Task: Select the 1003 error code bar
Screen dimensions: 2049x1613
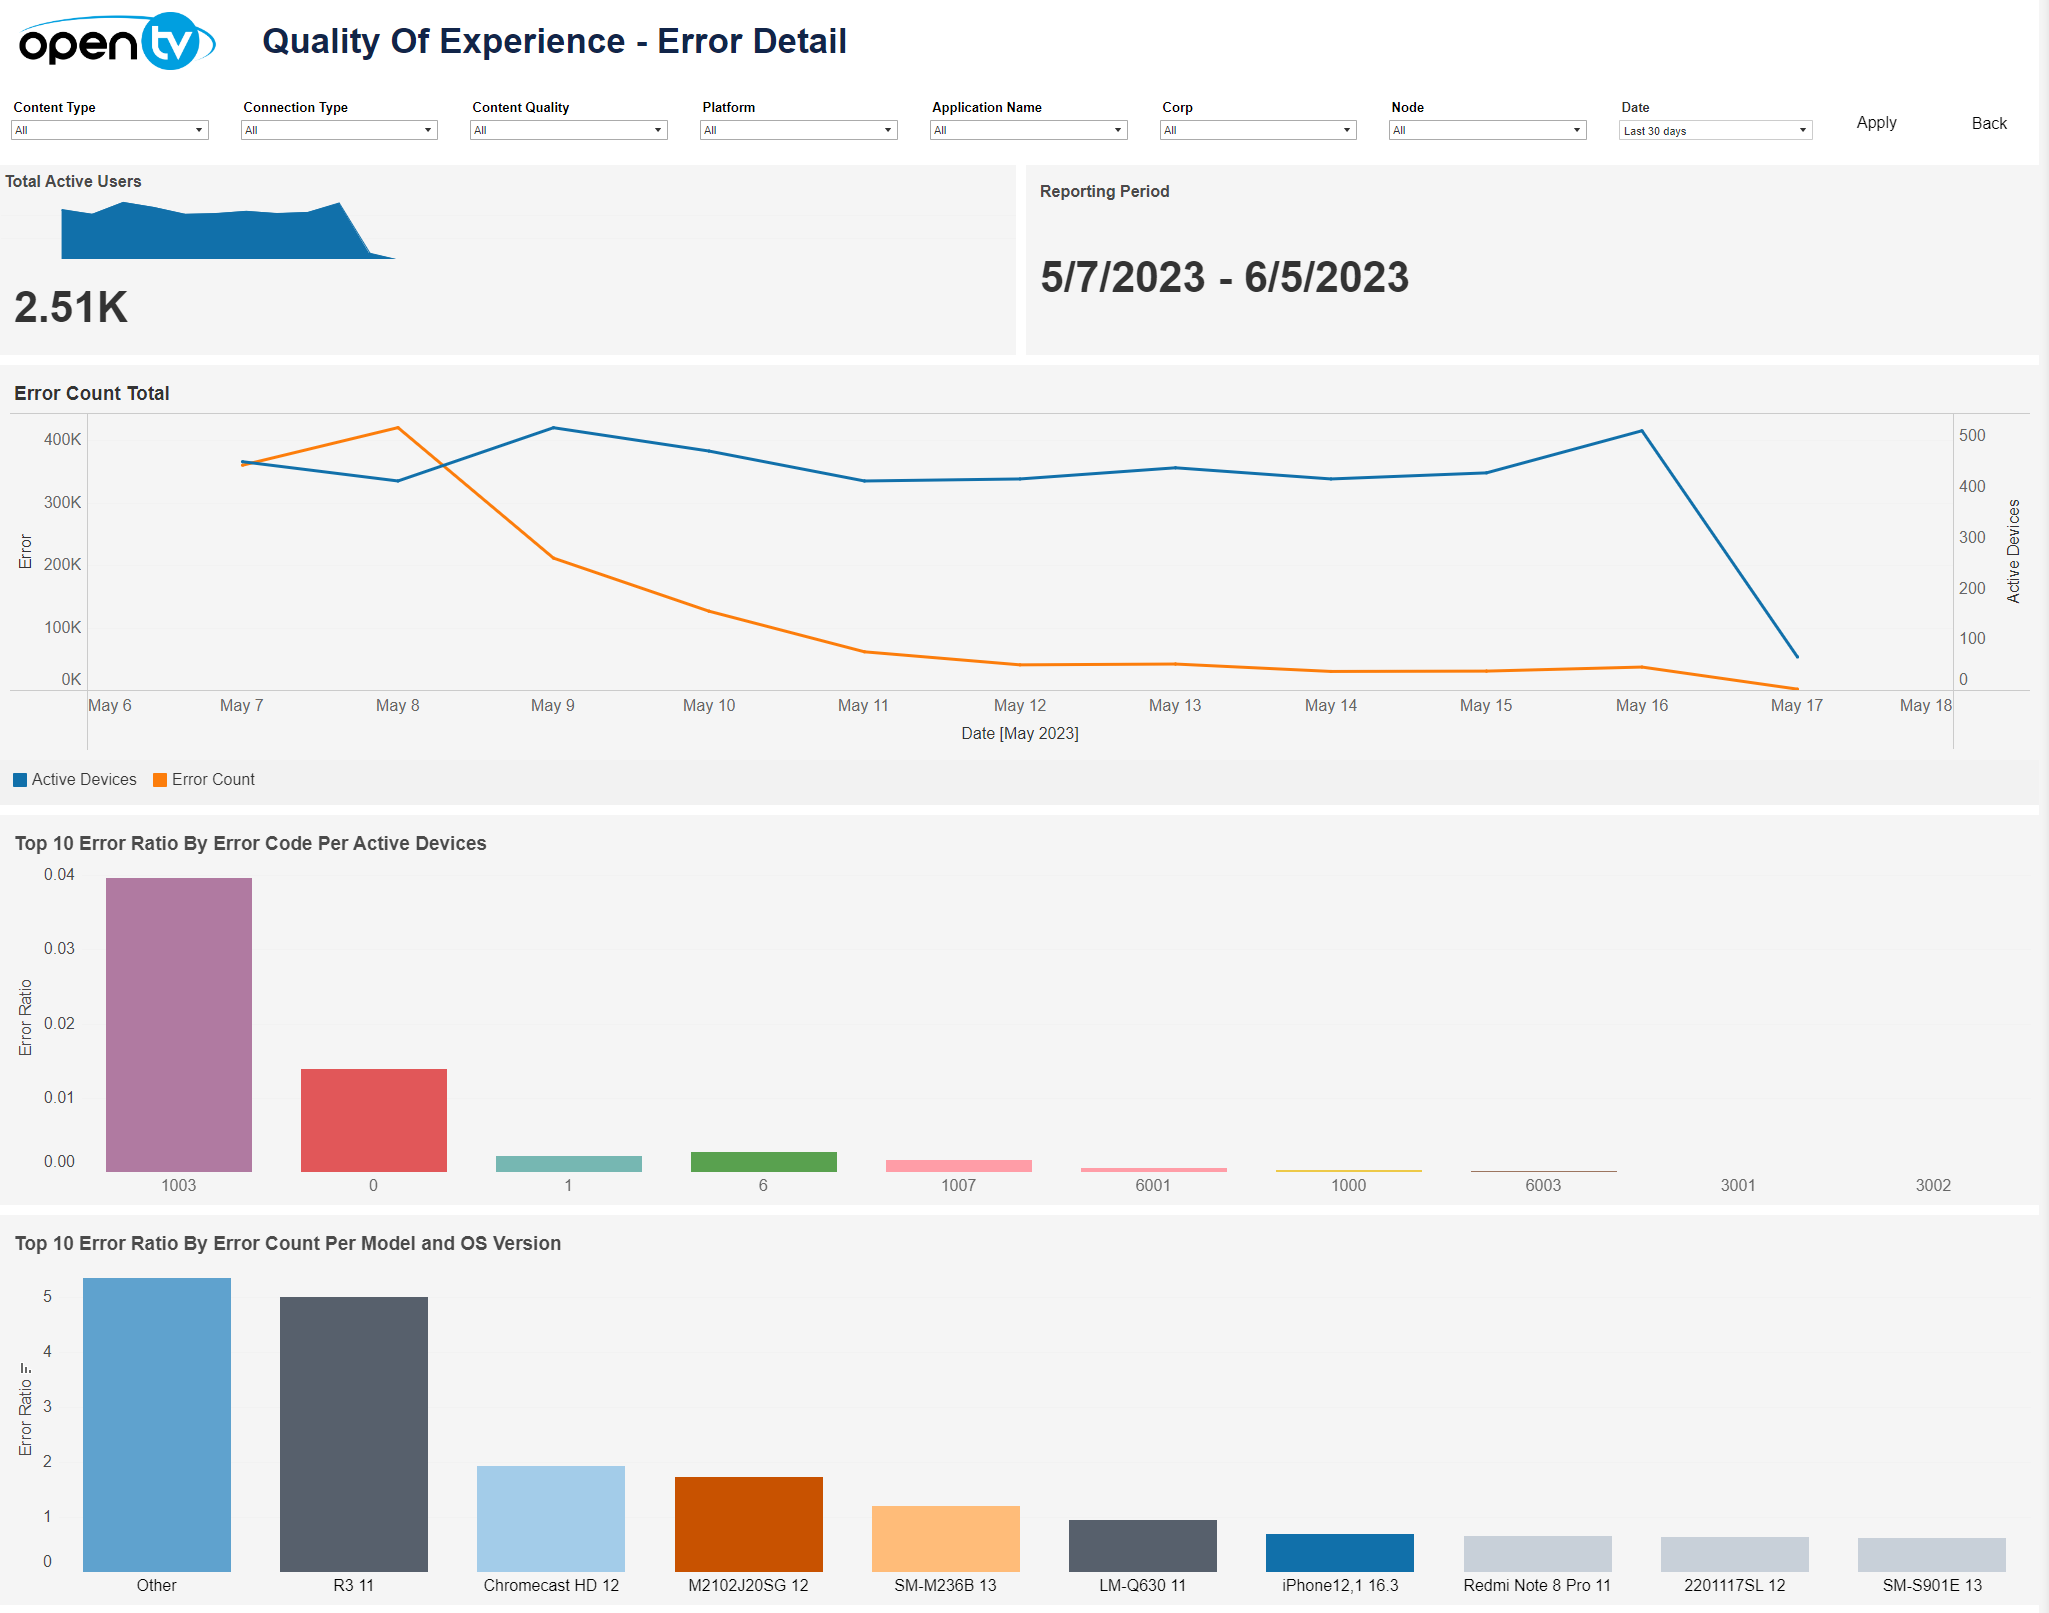Action: (179, 1025)
